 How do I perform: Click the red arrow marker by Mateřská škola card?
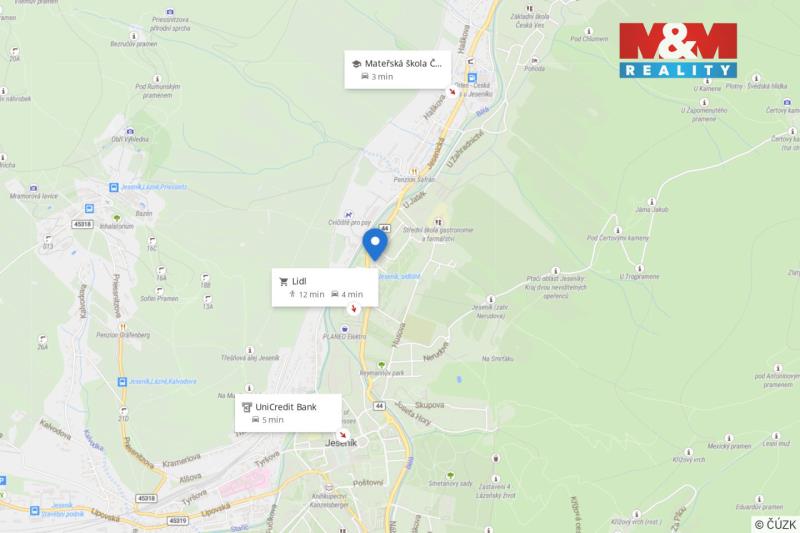tap(452, 91)
